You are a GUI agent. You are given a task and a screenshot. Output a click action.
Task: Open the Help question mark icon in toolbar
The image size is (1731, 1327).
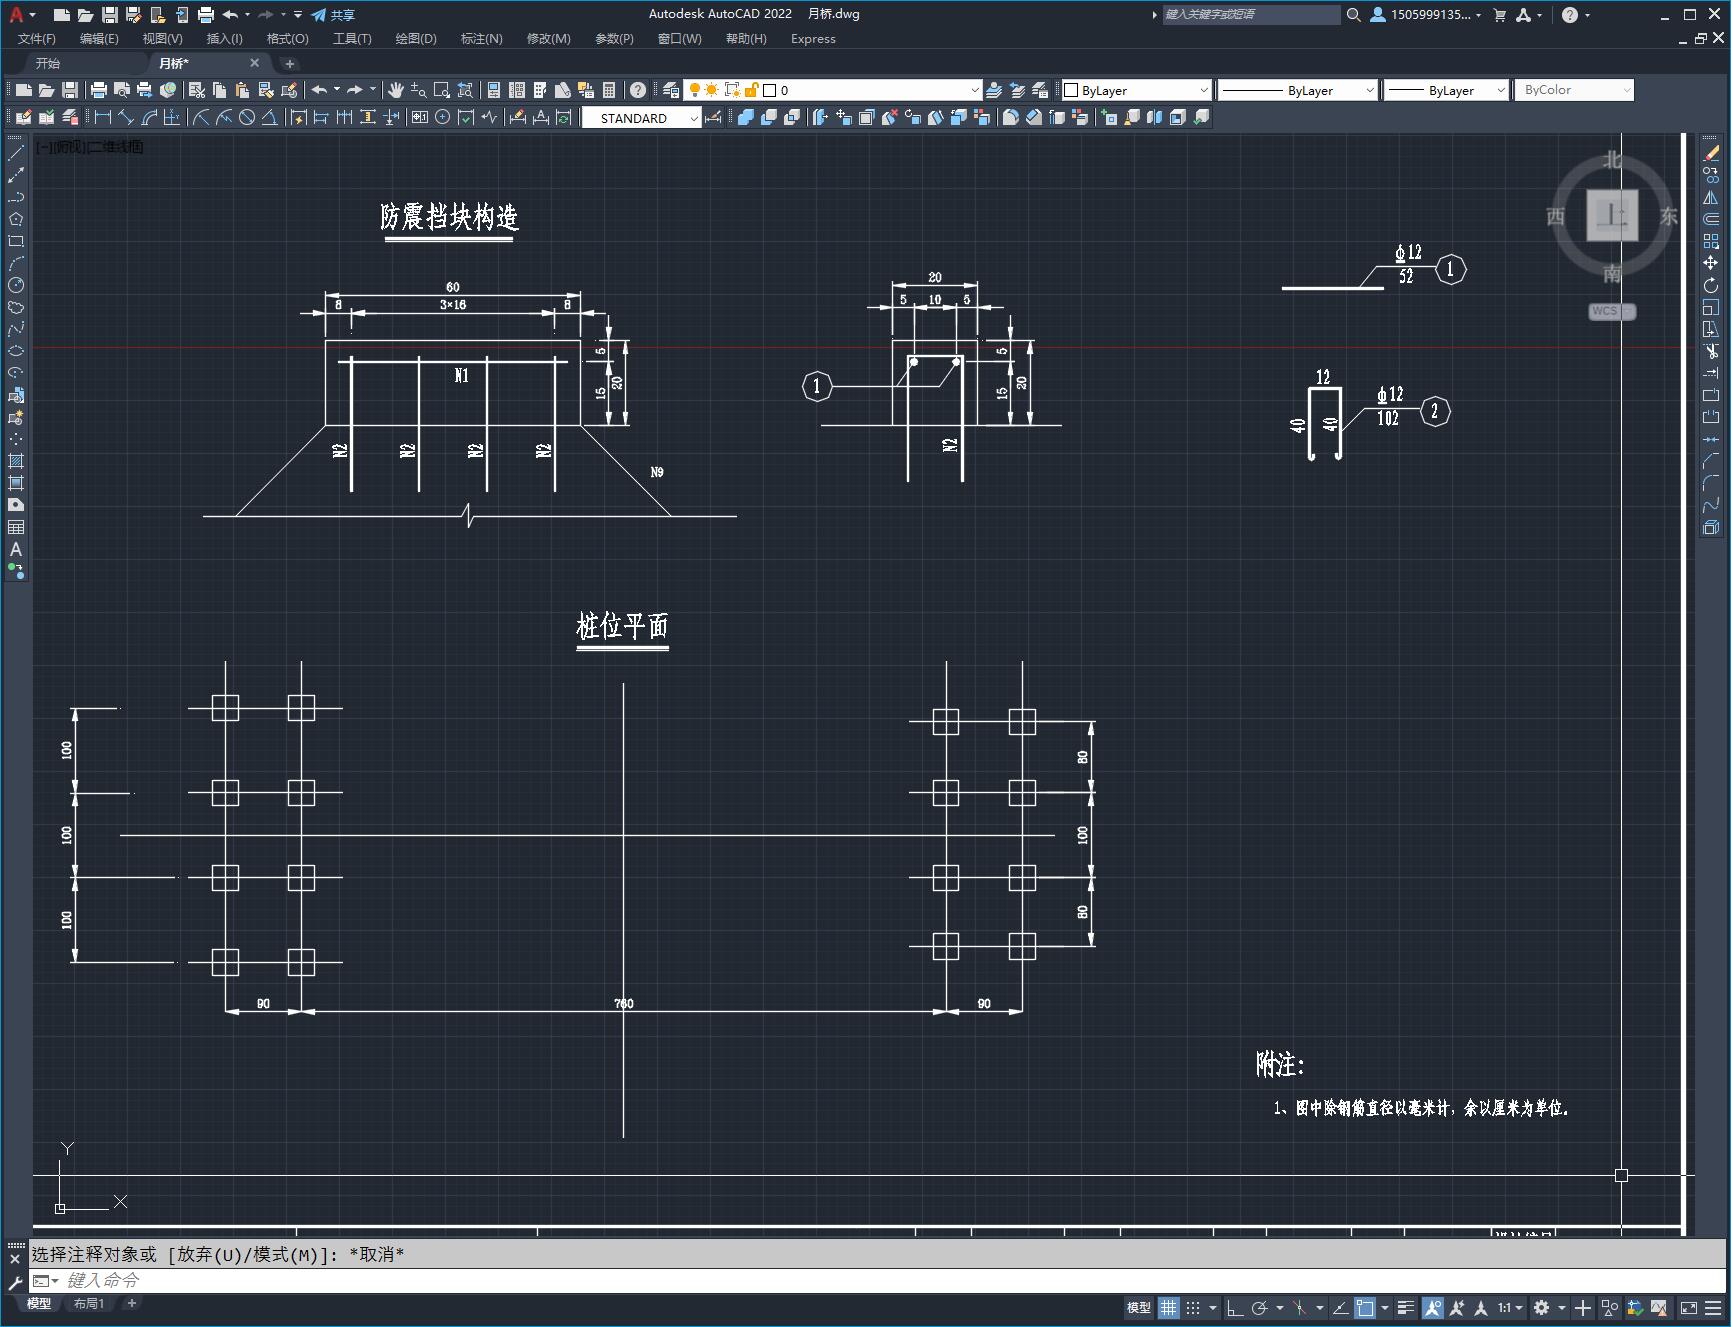pyautogui.click(x=638, y=90)
